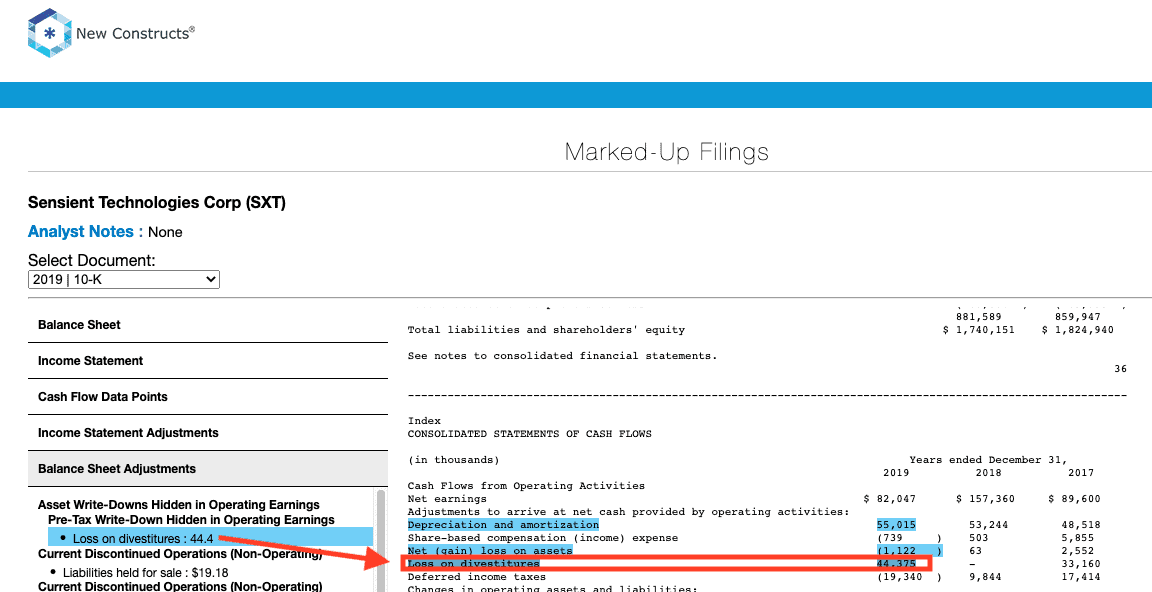This screenshot has width=1152, height=592.
Task: Click 'Net earnings' row label
Action: (447, 499)
